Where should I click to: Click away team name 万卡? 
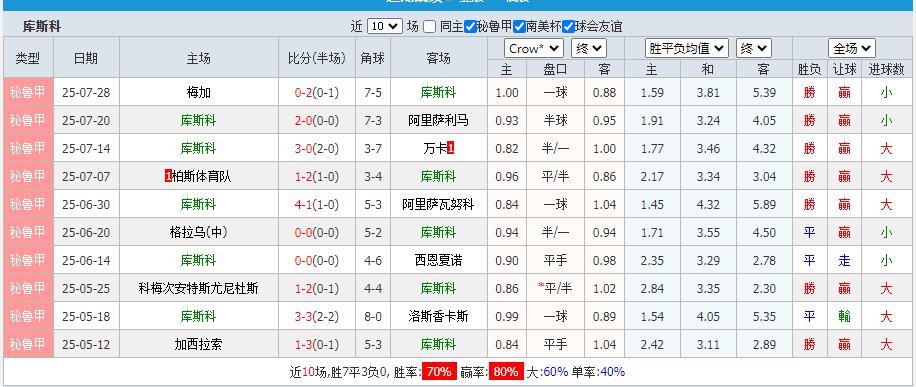click(435, 148)
